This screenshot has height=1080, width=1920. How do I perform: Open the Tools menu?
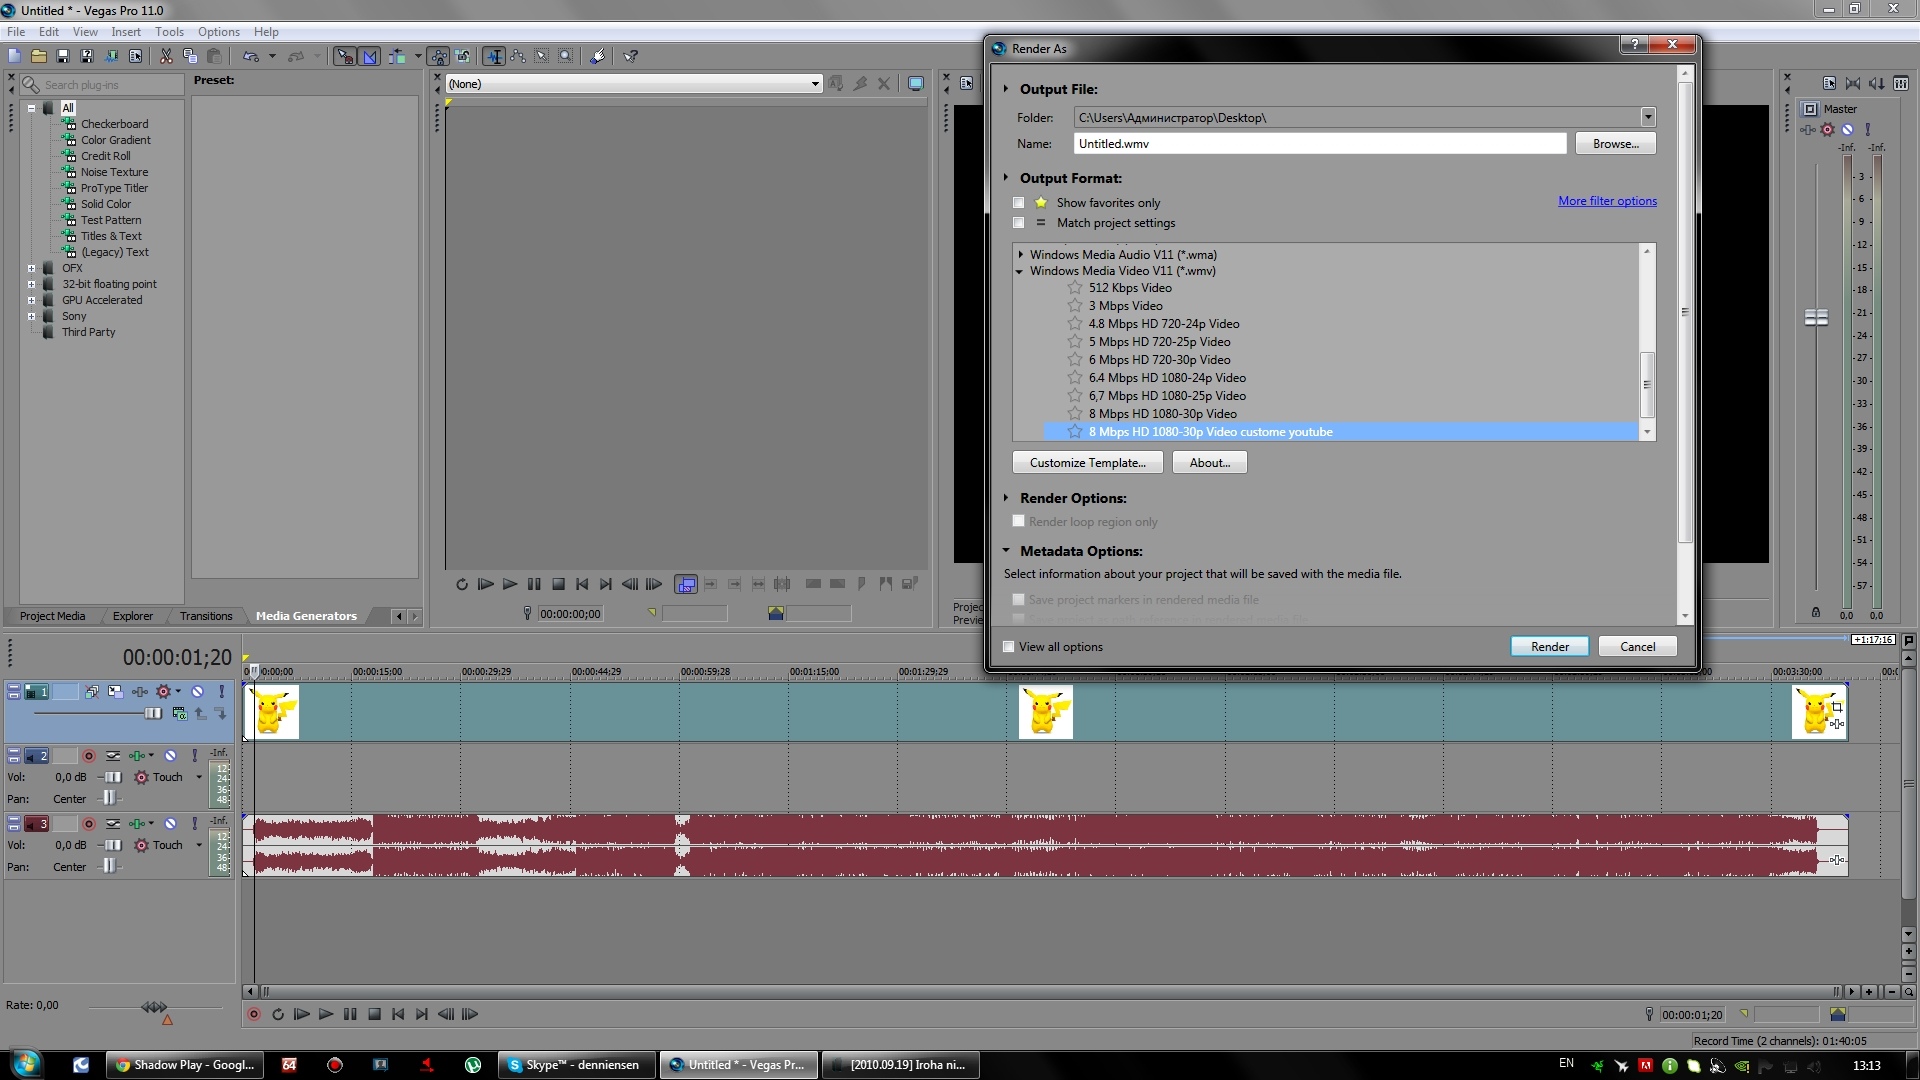coord(169,32)
